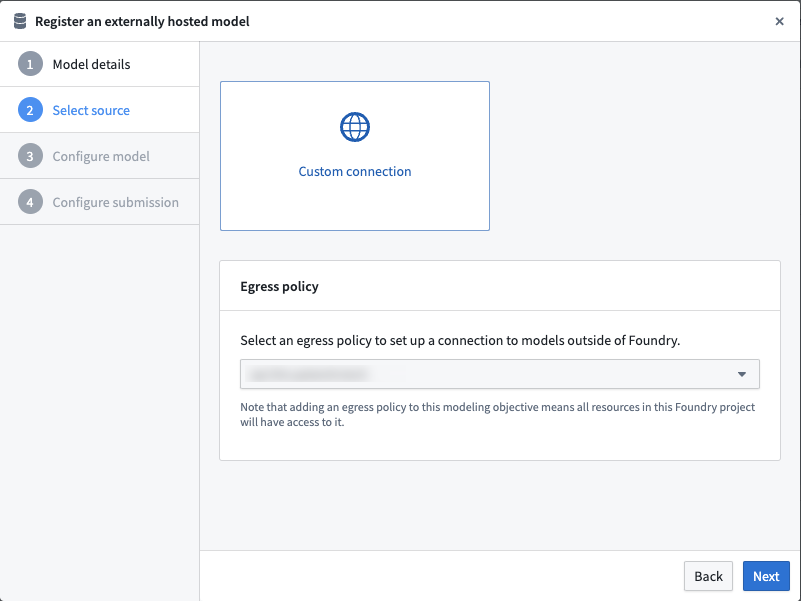Click the database icon in dialog title
This screenshot has height=601, width=801.
click(x=20, y=21)
